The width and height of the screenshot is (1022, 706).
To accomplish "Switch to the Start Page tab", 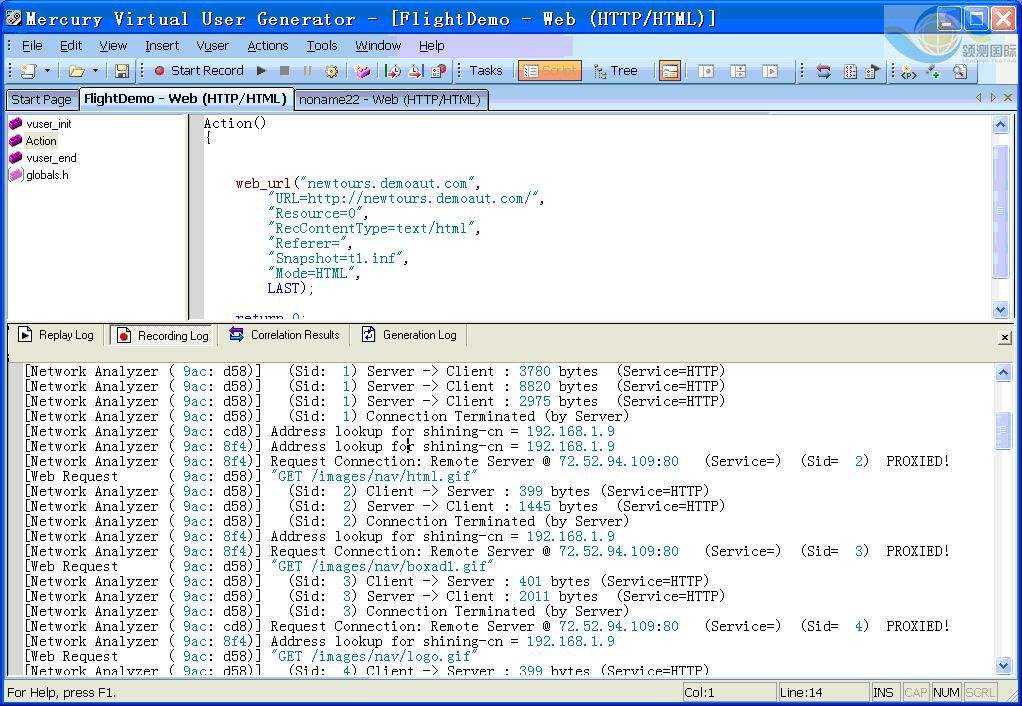I will tap(41, 99).
